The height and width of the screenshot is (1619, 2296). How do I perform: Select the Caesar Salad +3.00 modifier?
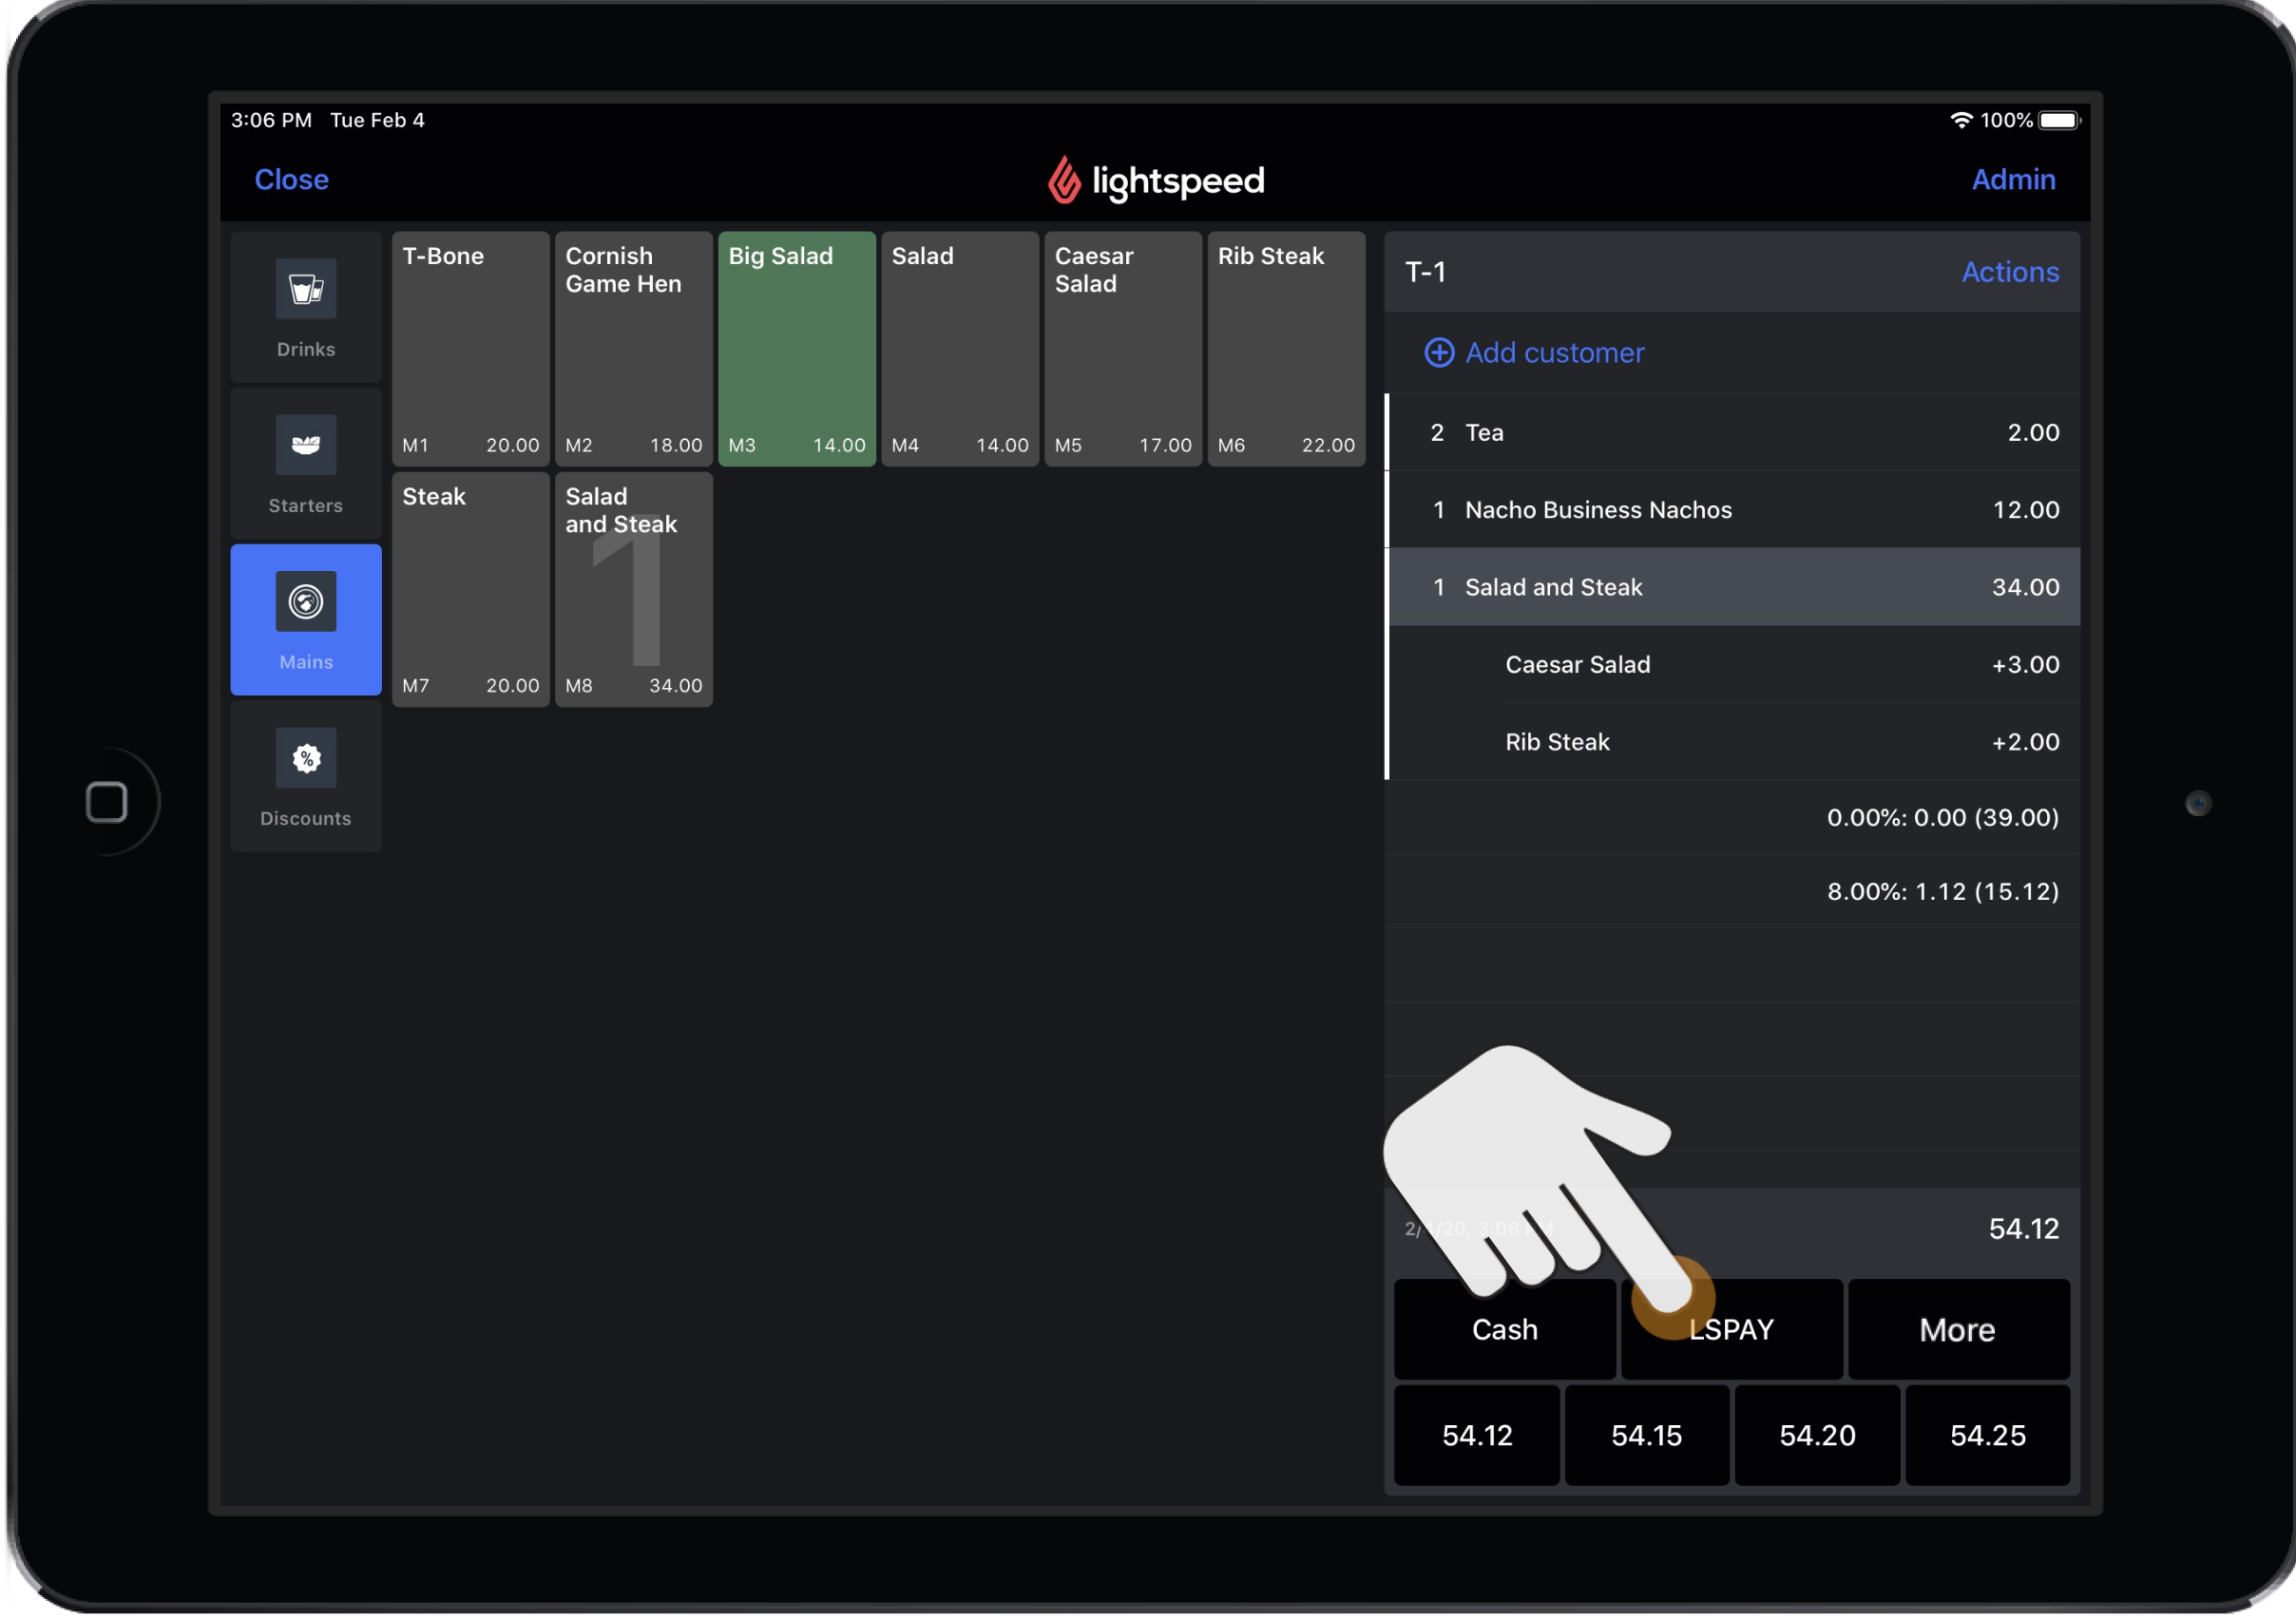pos(1733,665)
